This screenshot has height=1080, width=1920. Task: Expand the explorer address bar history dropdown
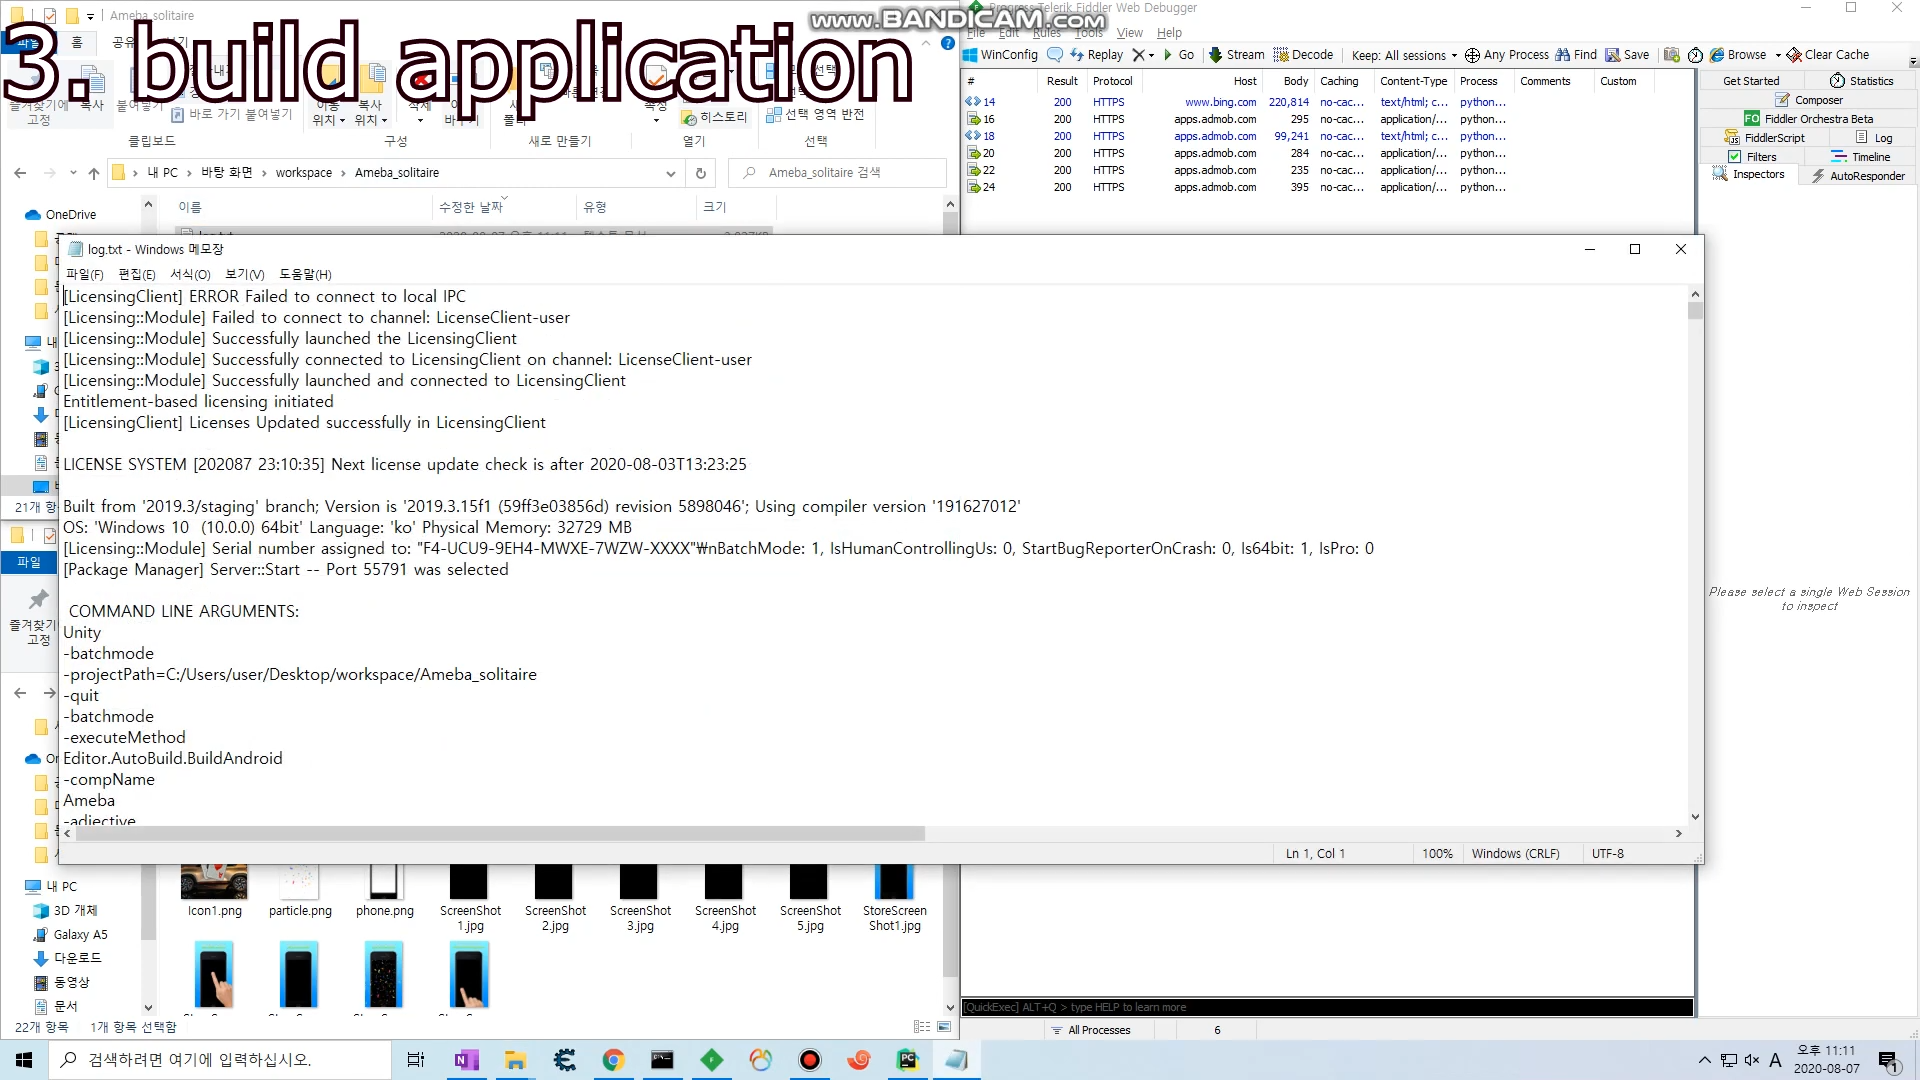pyautogui.click(x=670, y=173)
